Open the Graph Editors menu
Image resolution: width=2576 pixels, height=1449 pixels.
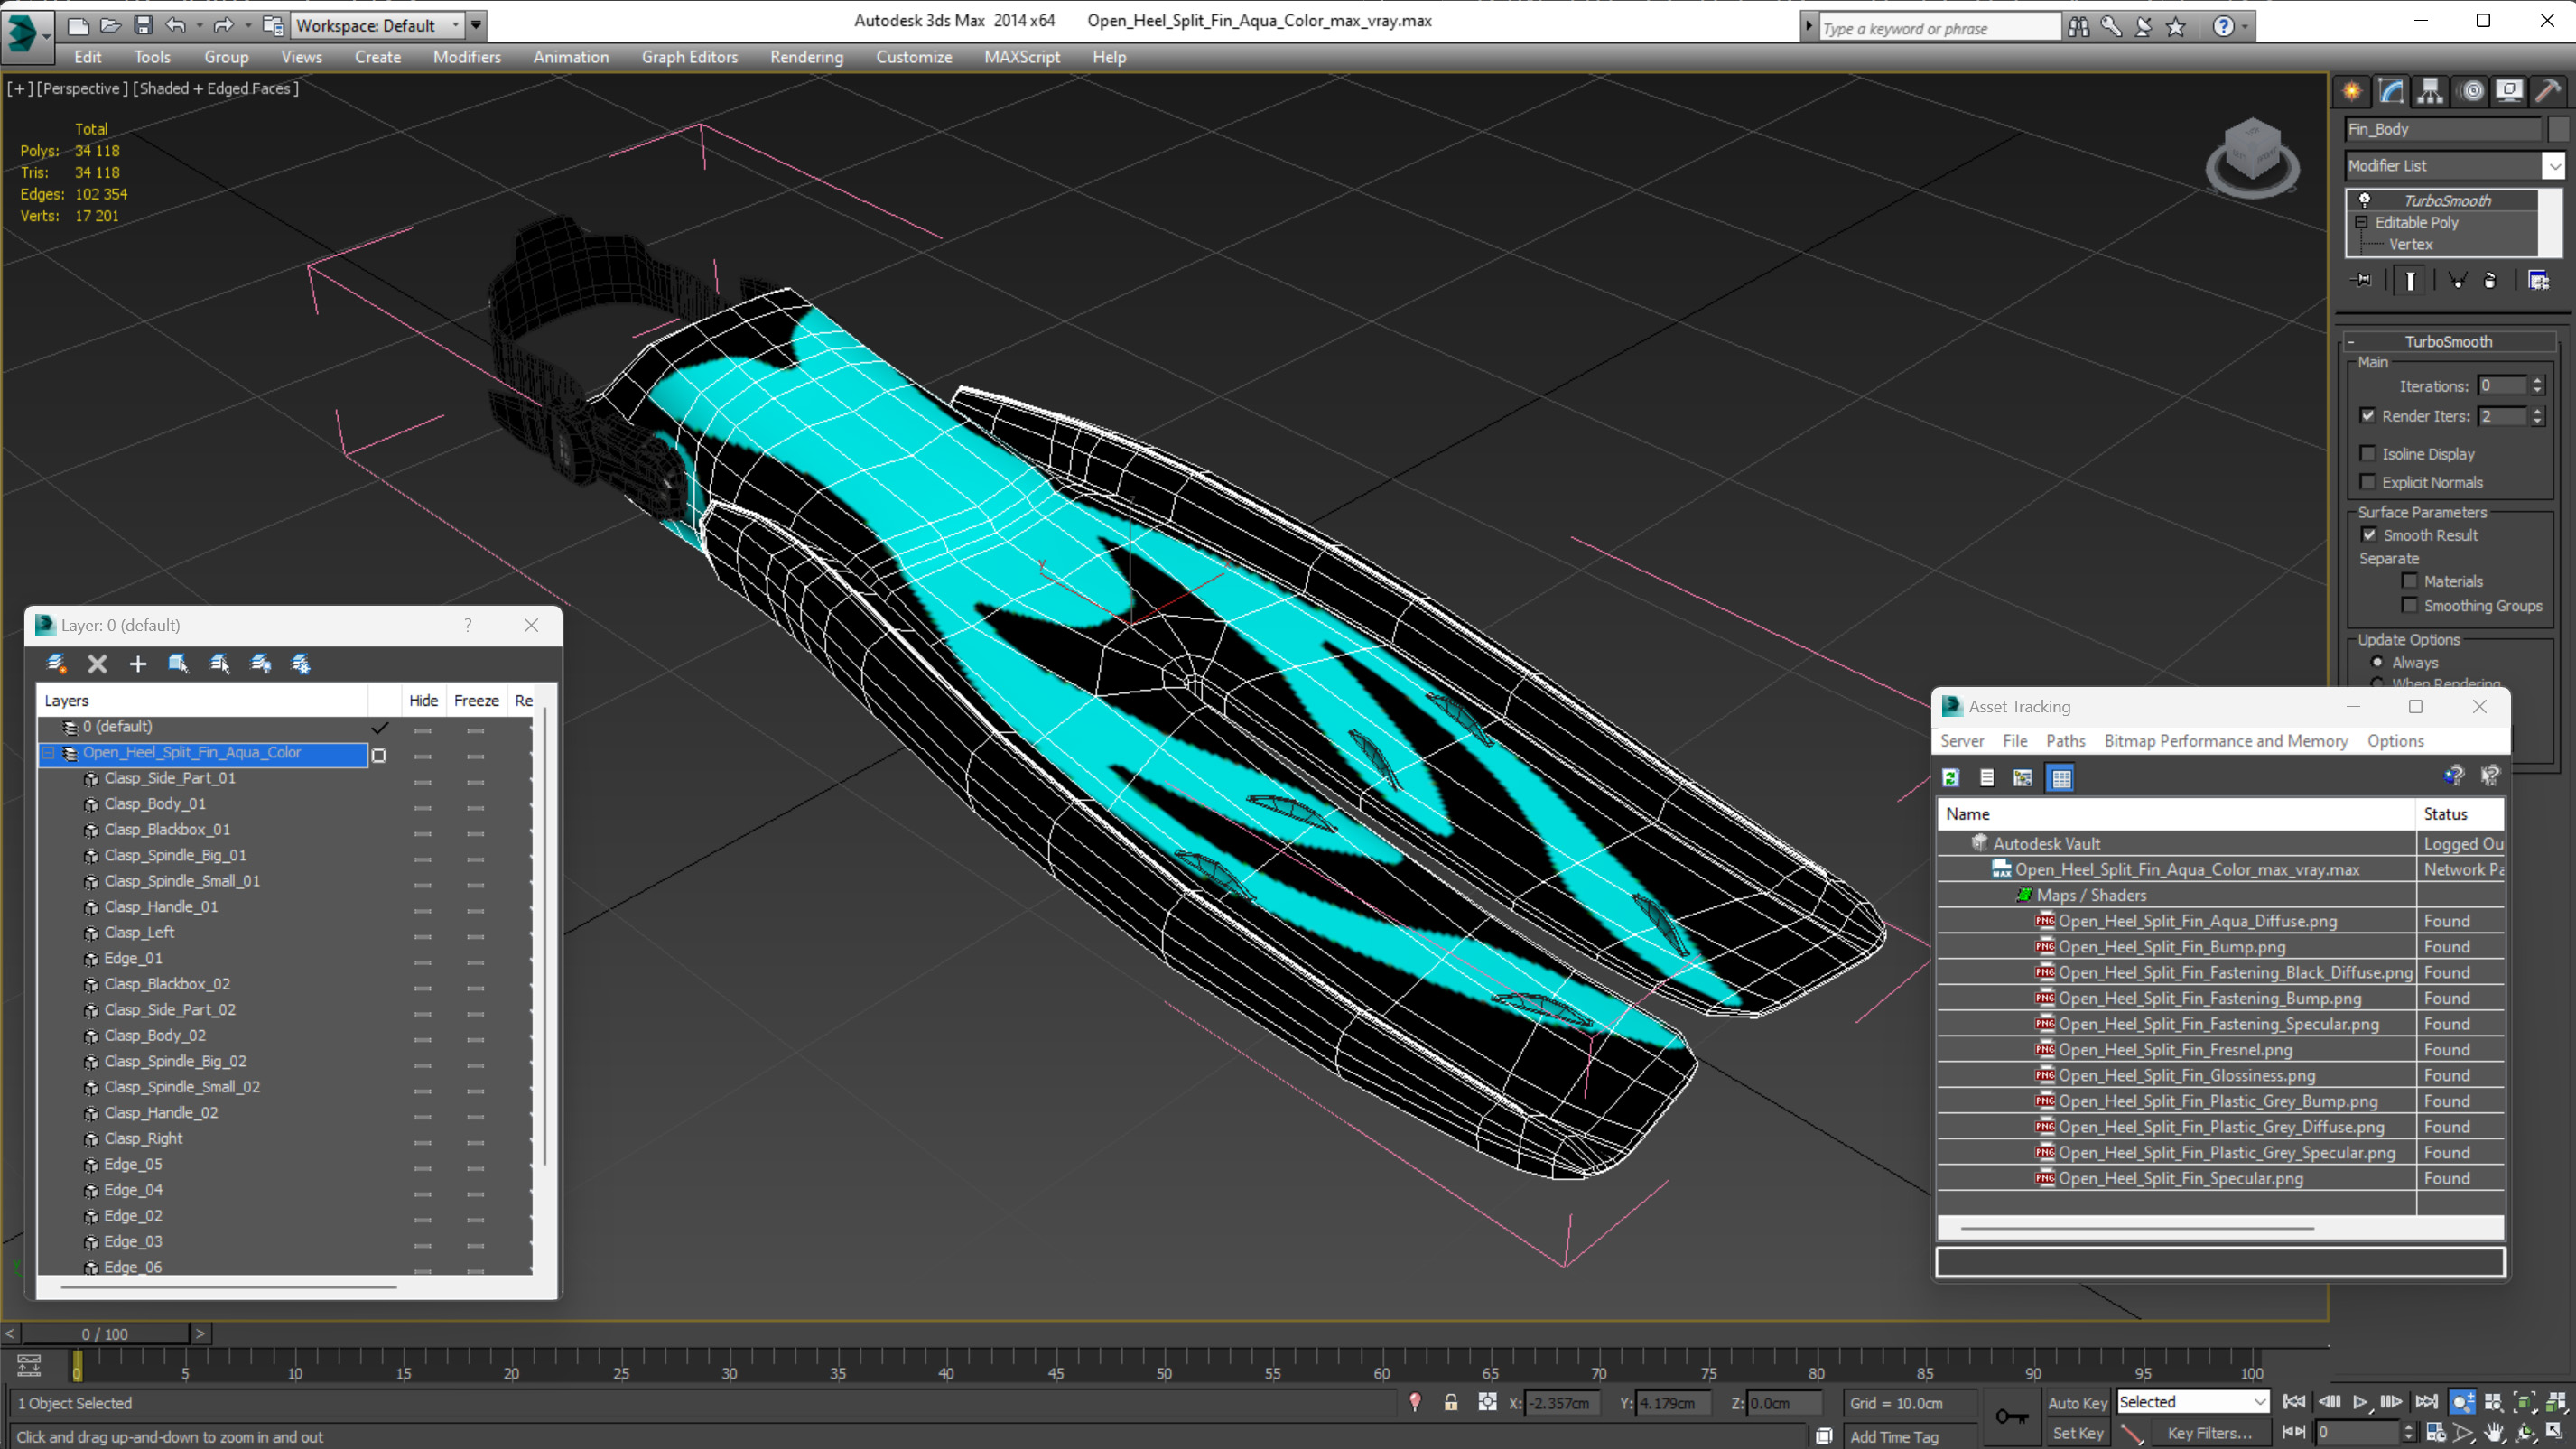pyautogui.click(x=689, y=57)
